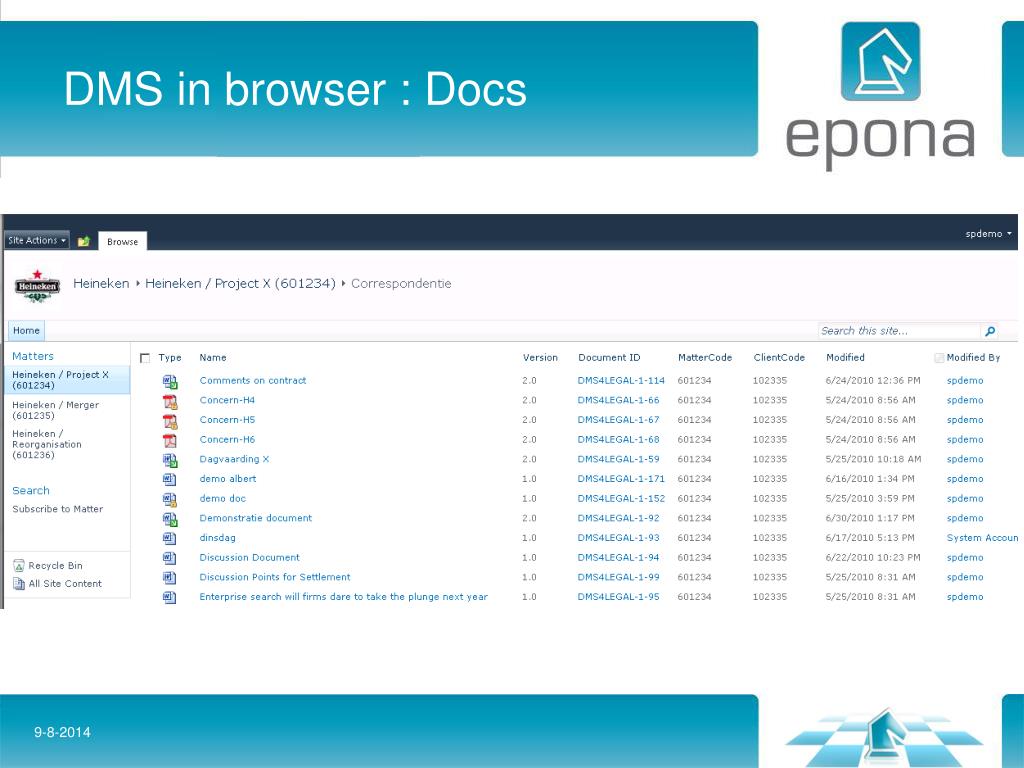Viewport: 1024px width, 768px height.
Task: Click the navigate-up folder icon beside Site Actions
Action: point(84,241)
